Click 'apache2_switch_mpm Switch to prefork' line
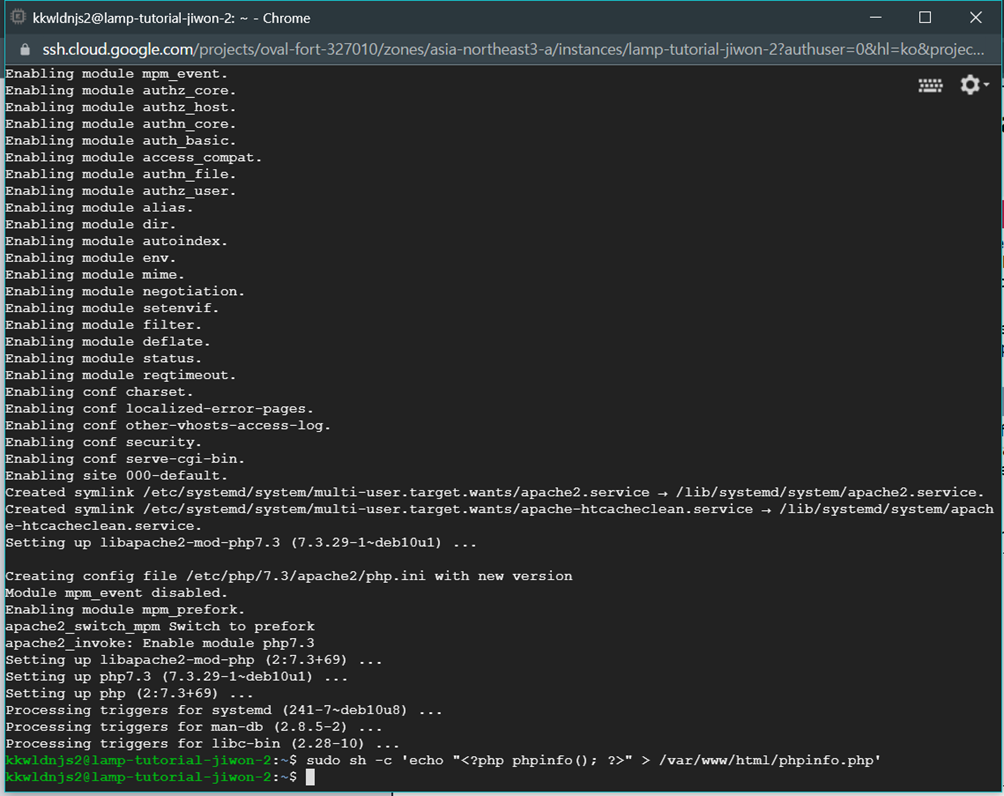The width and height of the screenshot is (1004, 796). point(160,626)
